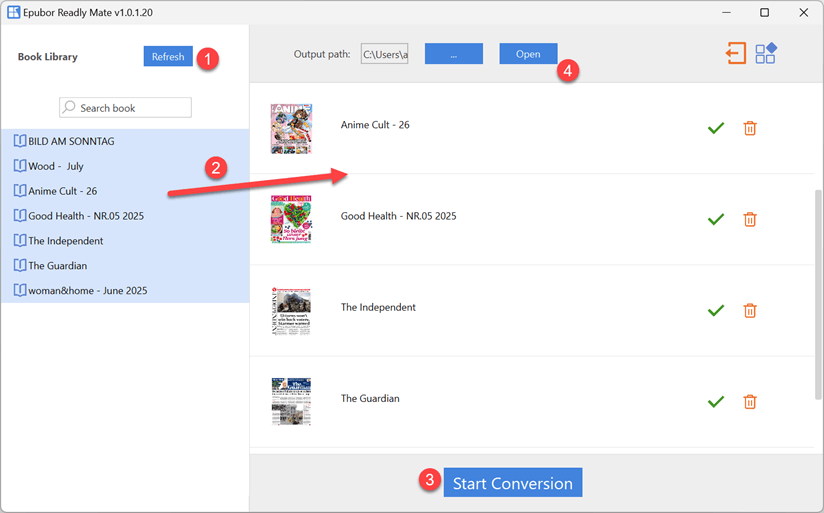824x513 pixels.
Task: Click the green checkmark for The Independent
Action: (x=716, y=310)
